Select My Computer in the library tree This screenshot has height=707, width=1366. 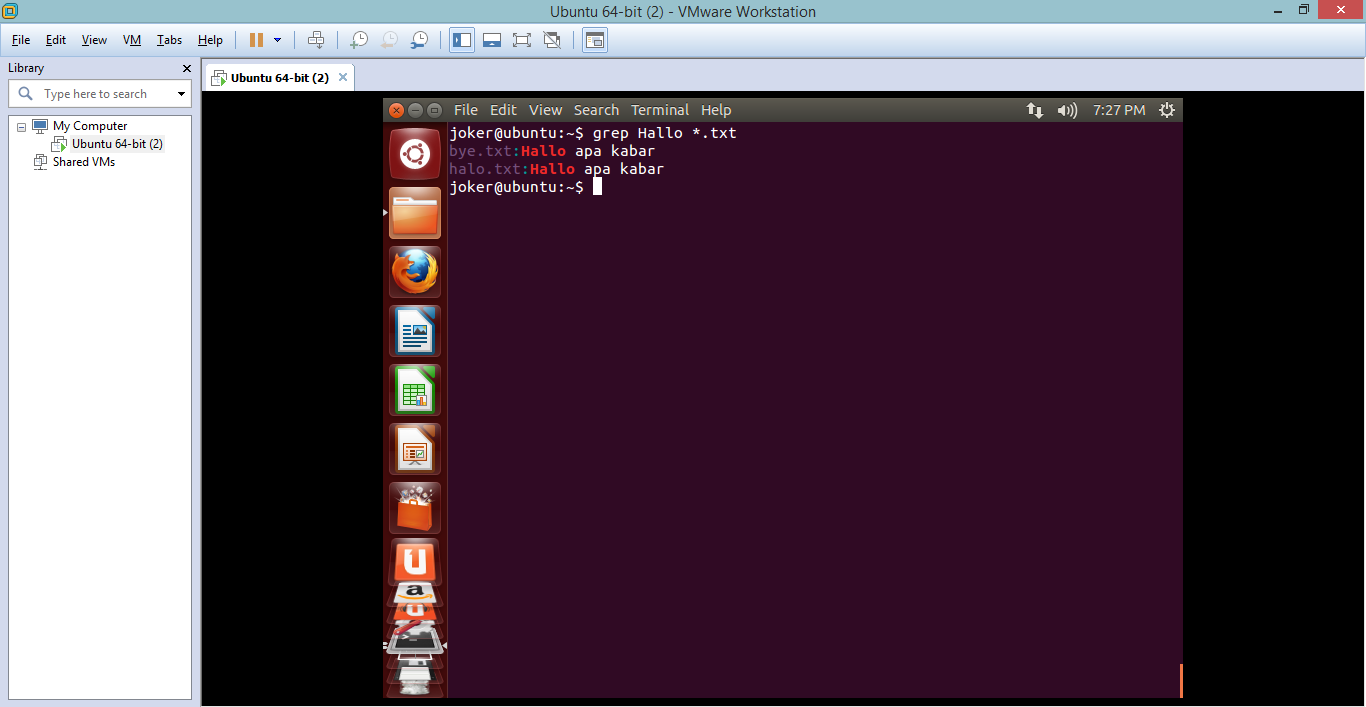point(90,126)
